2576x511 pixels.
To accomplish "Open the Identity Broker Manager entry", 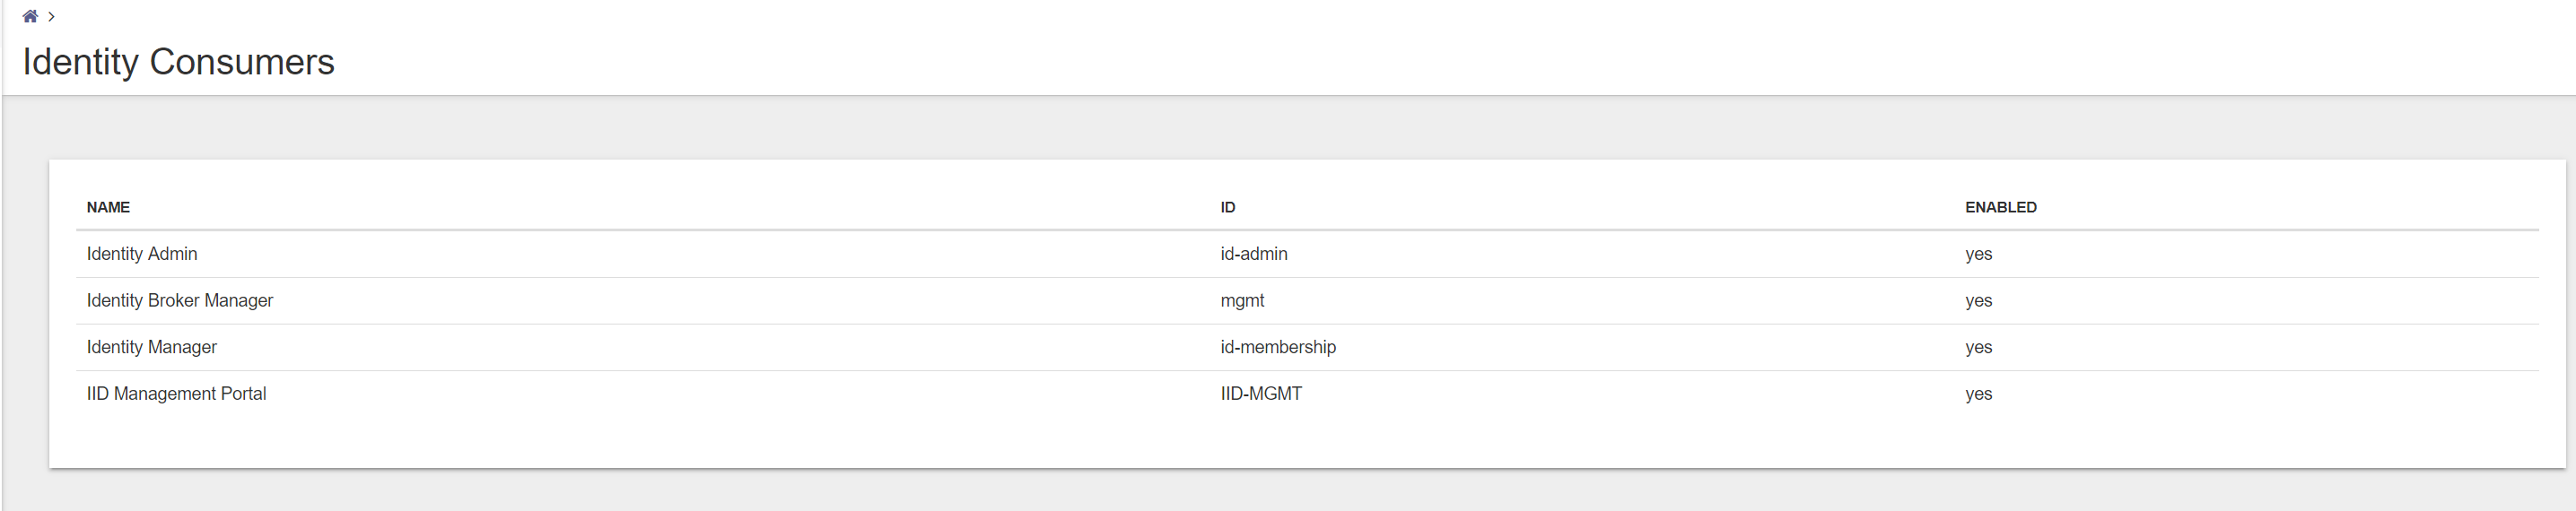I will point(1307,300).
